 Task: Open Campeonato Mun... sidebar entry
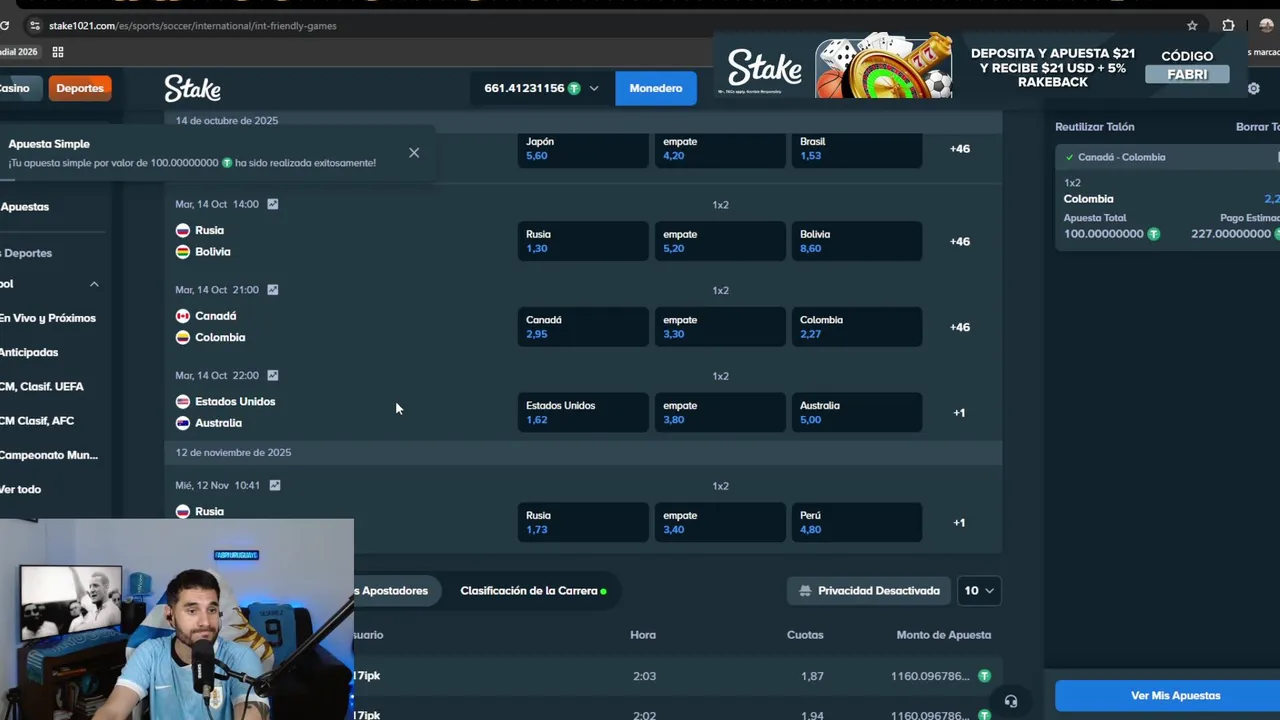pyautogui.click(x=48, y=455)
